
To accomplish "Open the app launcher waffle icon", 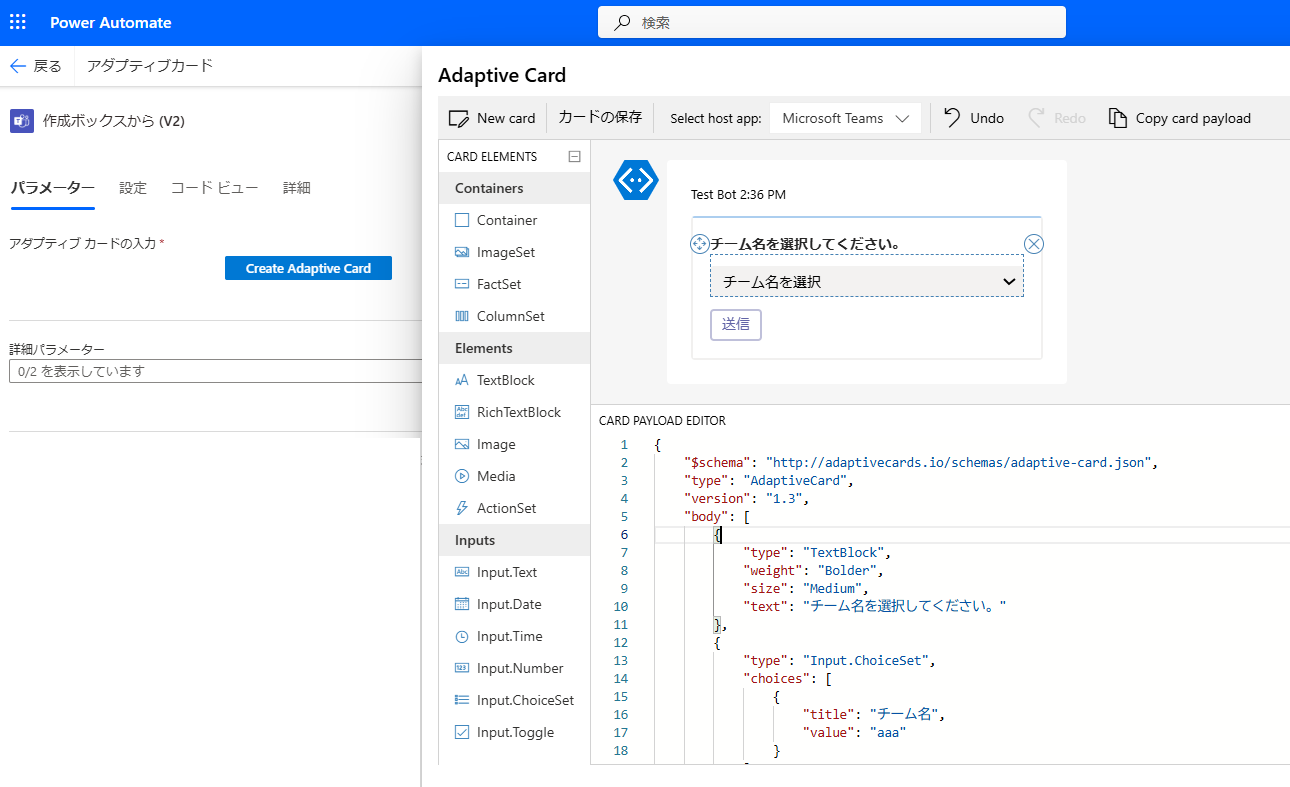I will click(x=18, y=22).
